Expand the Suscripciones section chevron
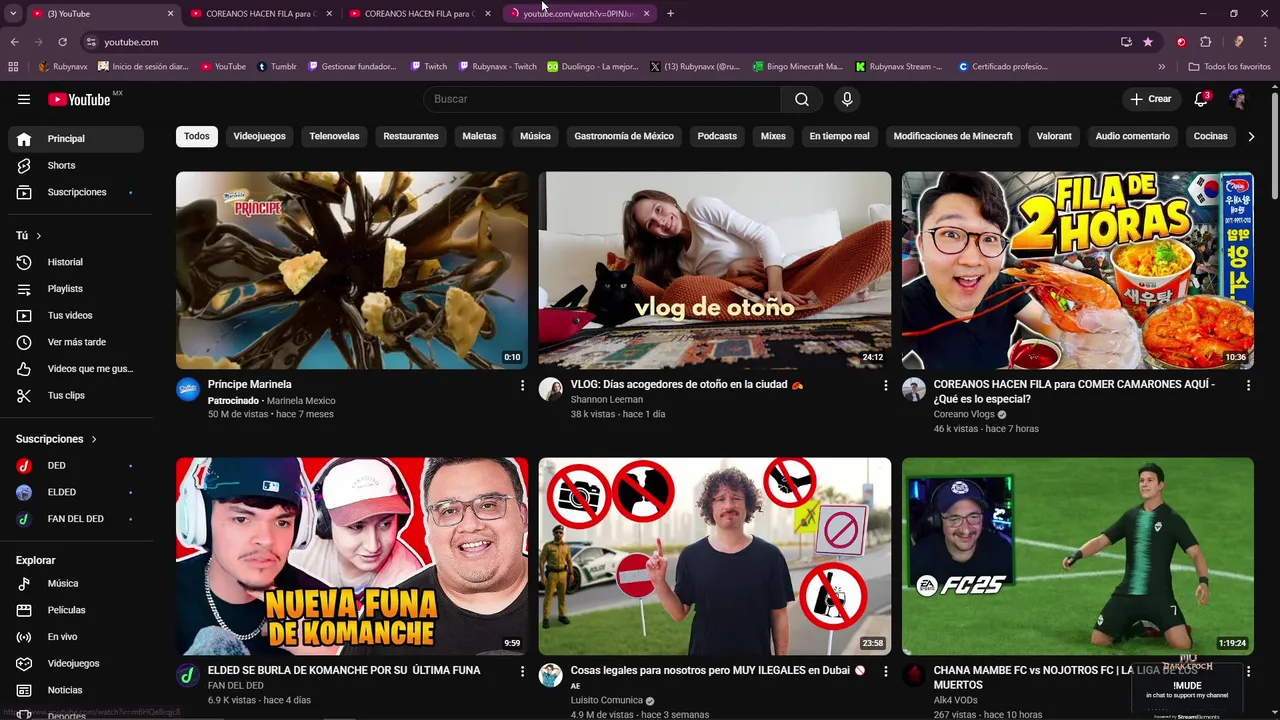This screenshot has height=720, width=1280. pyautogui.click(x=94, y=439)
